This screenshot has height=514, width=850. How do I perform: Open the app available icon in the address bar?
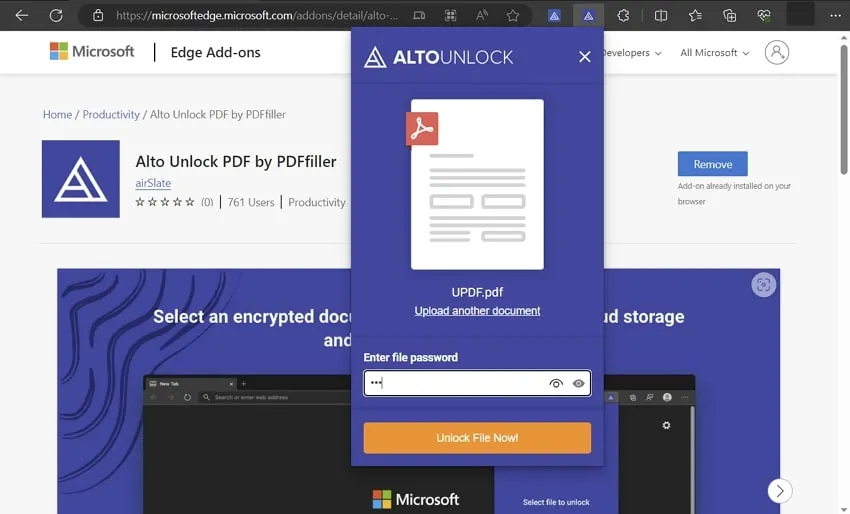pyautogui.click(x=419, y=15)
